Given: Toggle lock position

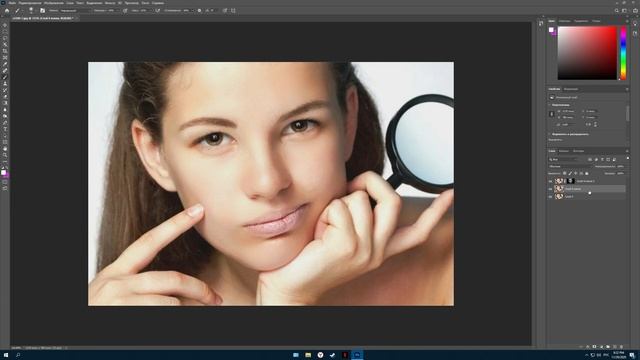Looking at the screenshot, I should [576, 173].
